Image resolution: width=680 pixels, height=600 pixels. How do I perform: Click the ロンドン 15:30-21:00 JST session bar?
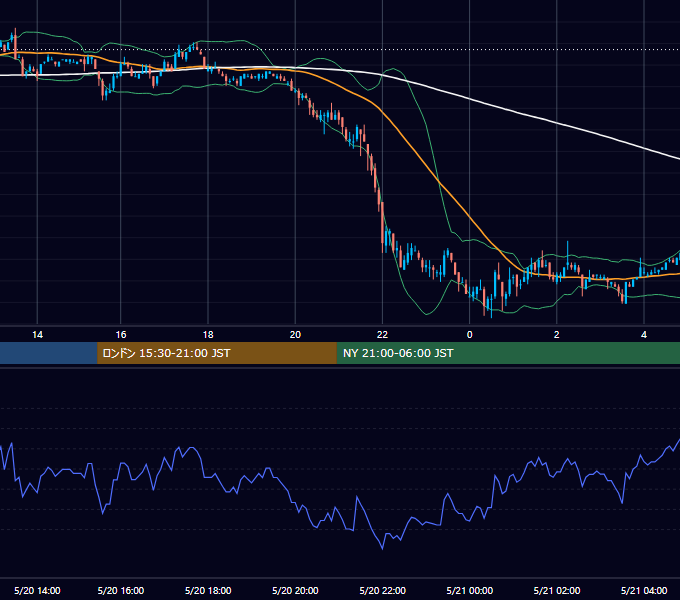[x=217, y=353]
